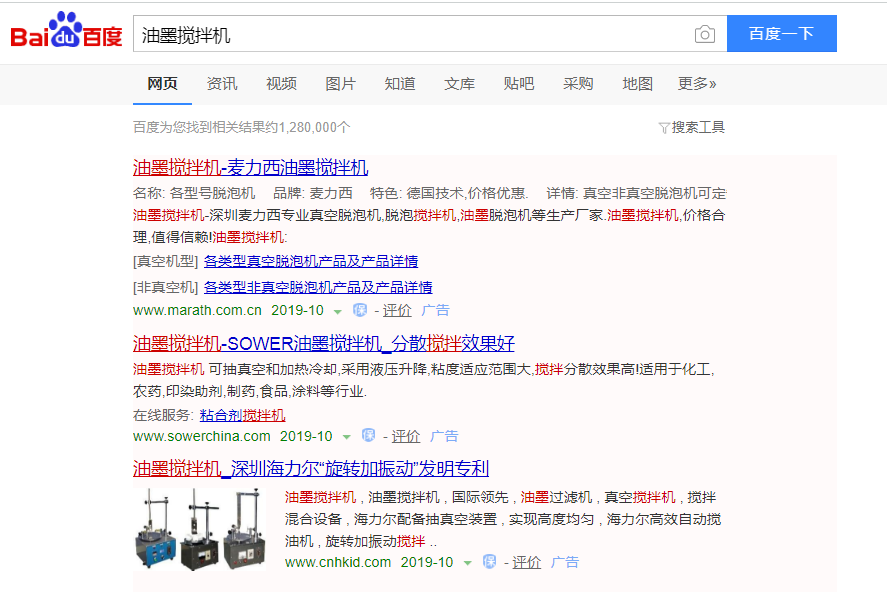Click shield icon next to www.marath.com.cn
This screenshot has height=592, width=887.
pyautogui.click(x=360, y=310)
